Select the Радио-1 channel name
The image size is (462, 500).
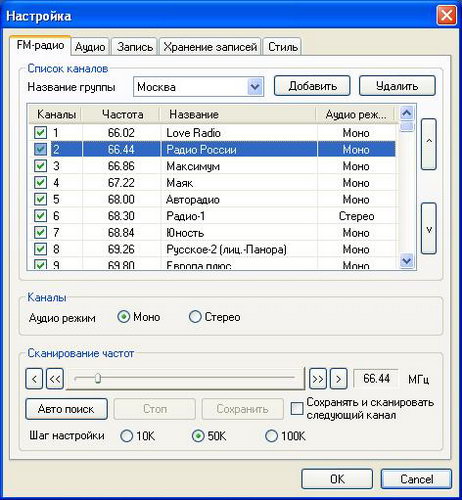186,216
